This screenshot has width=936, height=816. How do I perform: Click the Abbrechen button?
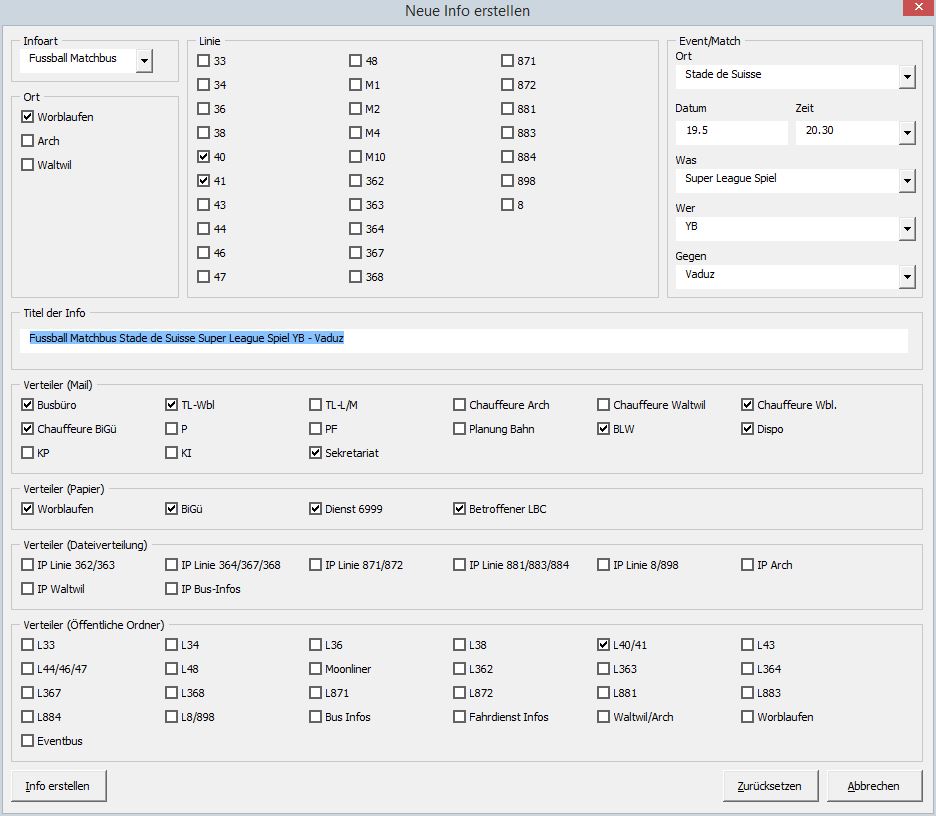pyautogui.click(x=873, y=786)
